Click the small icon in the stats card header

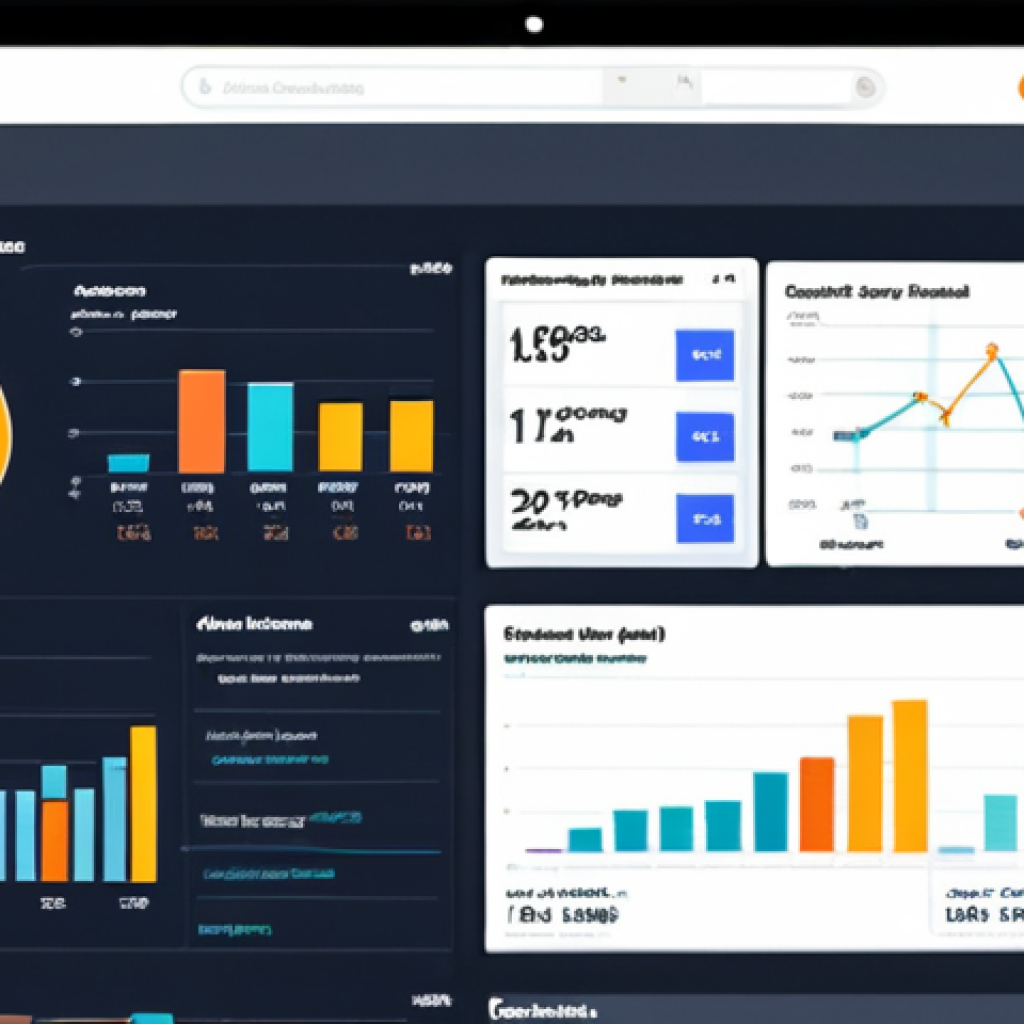coord(724,280)
